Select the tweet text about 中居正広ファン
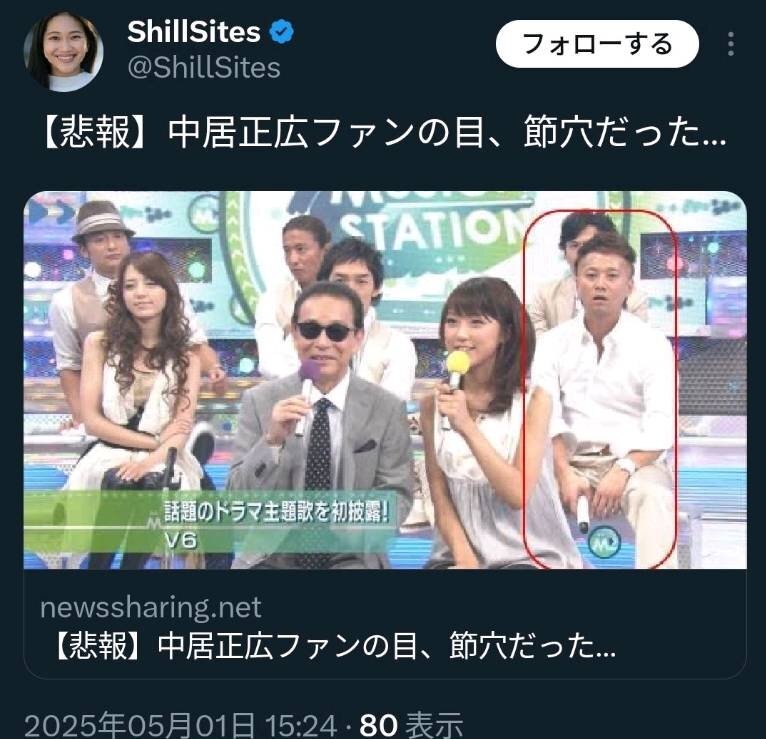 pyautogui.click(x=384, y=133)
